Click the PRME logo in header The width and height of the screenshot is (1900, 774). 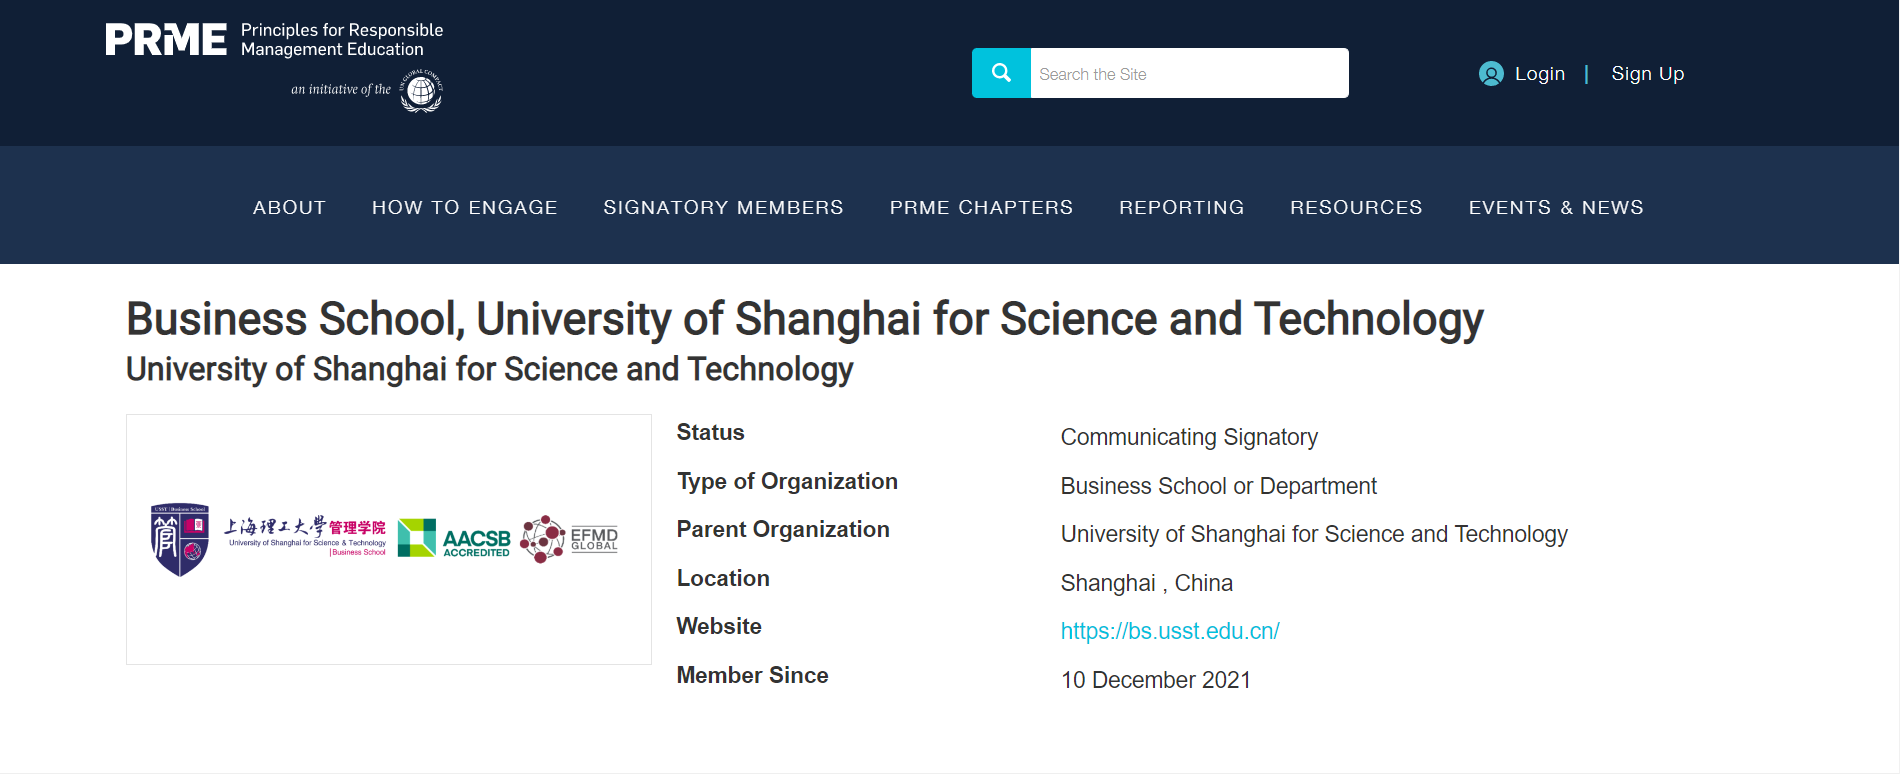click(x=166, y=40)
